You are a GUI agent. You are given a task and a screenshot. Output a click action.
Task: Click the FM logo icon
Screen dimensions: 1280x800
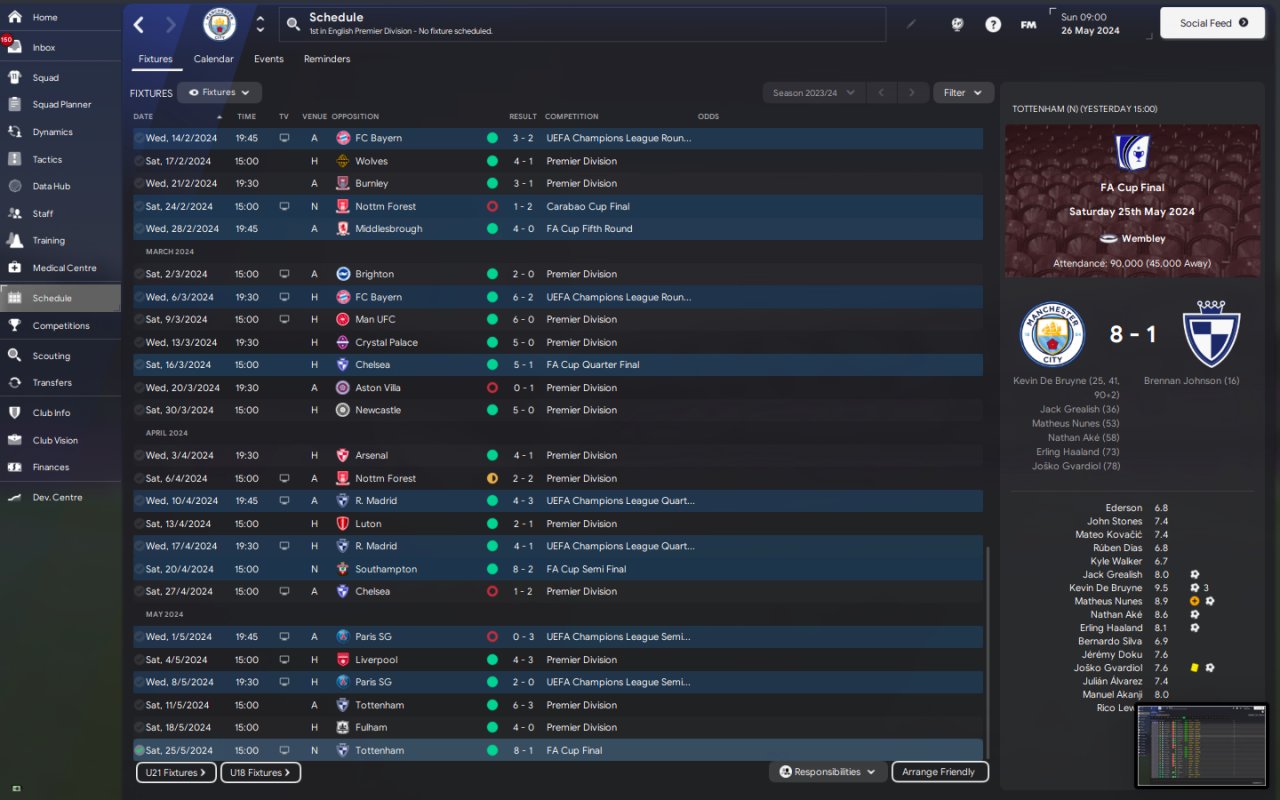1028,25
